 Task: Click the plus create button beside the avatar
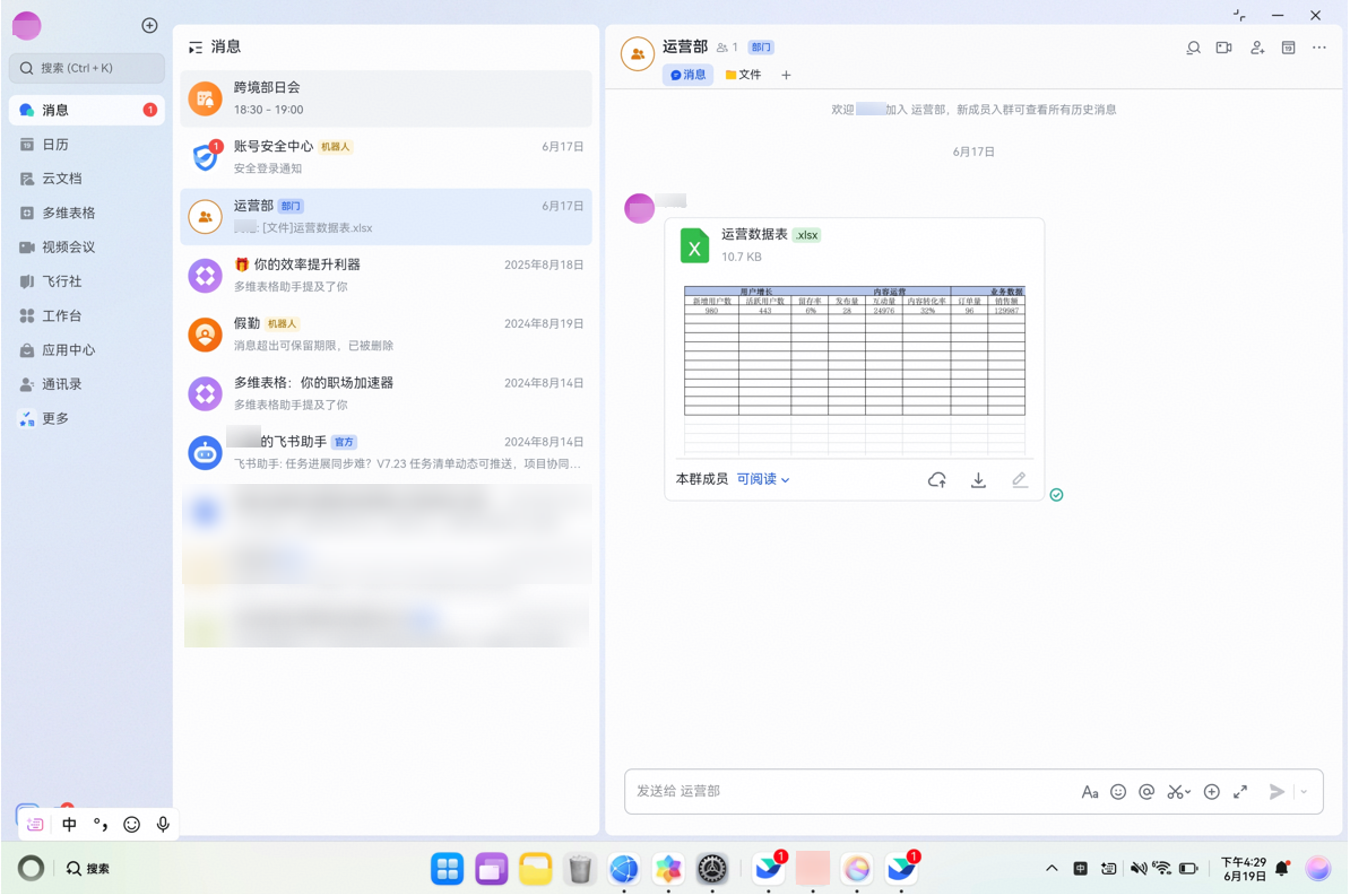point(150,25)
